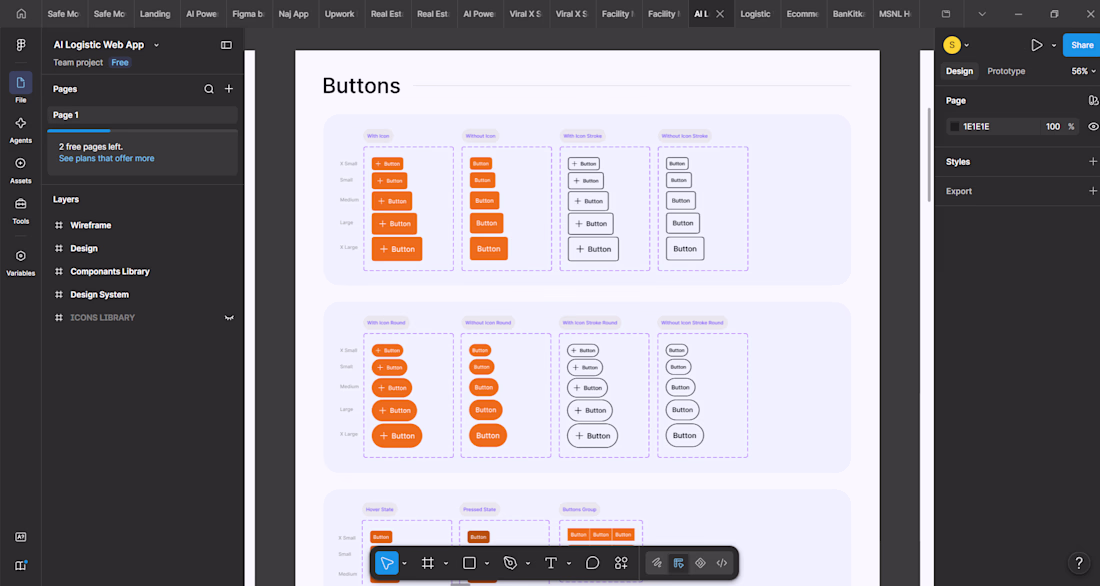
Task: Click the A? icon above the book icon
Action: pos(20,537)
